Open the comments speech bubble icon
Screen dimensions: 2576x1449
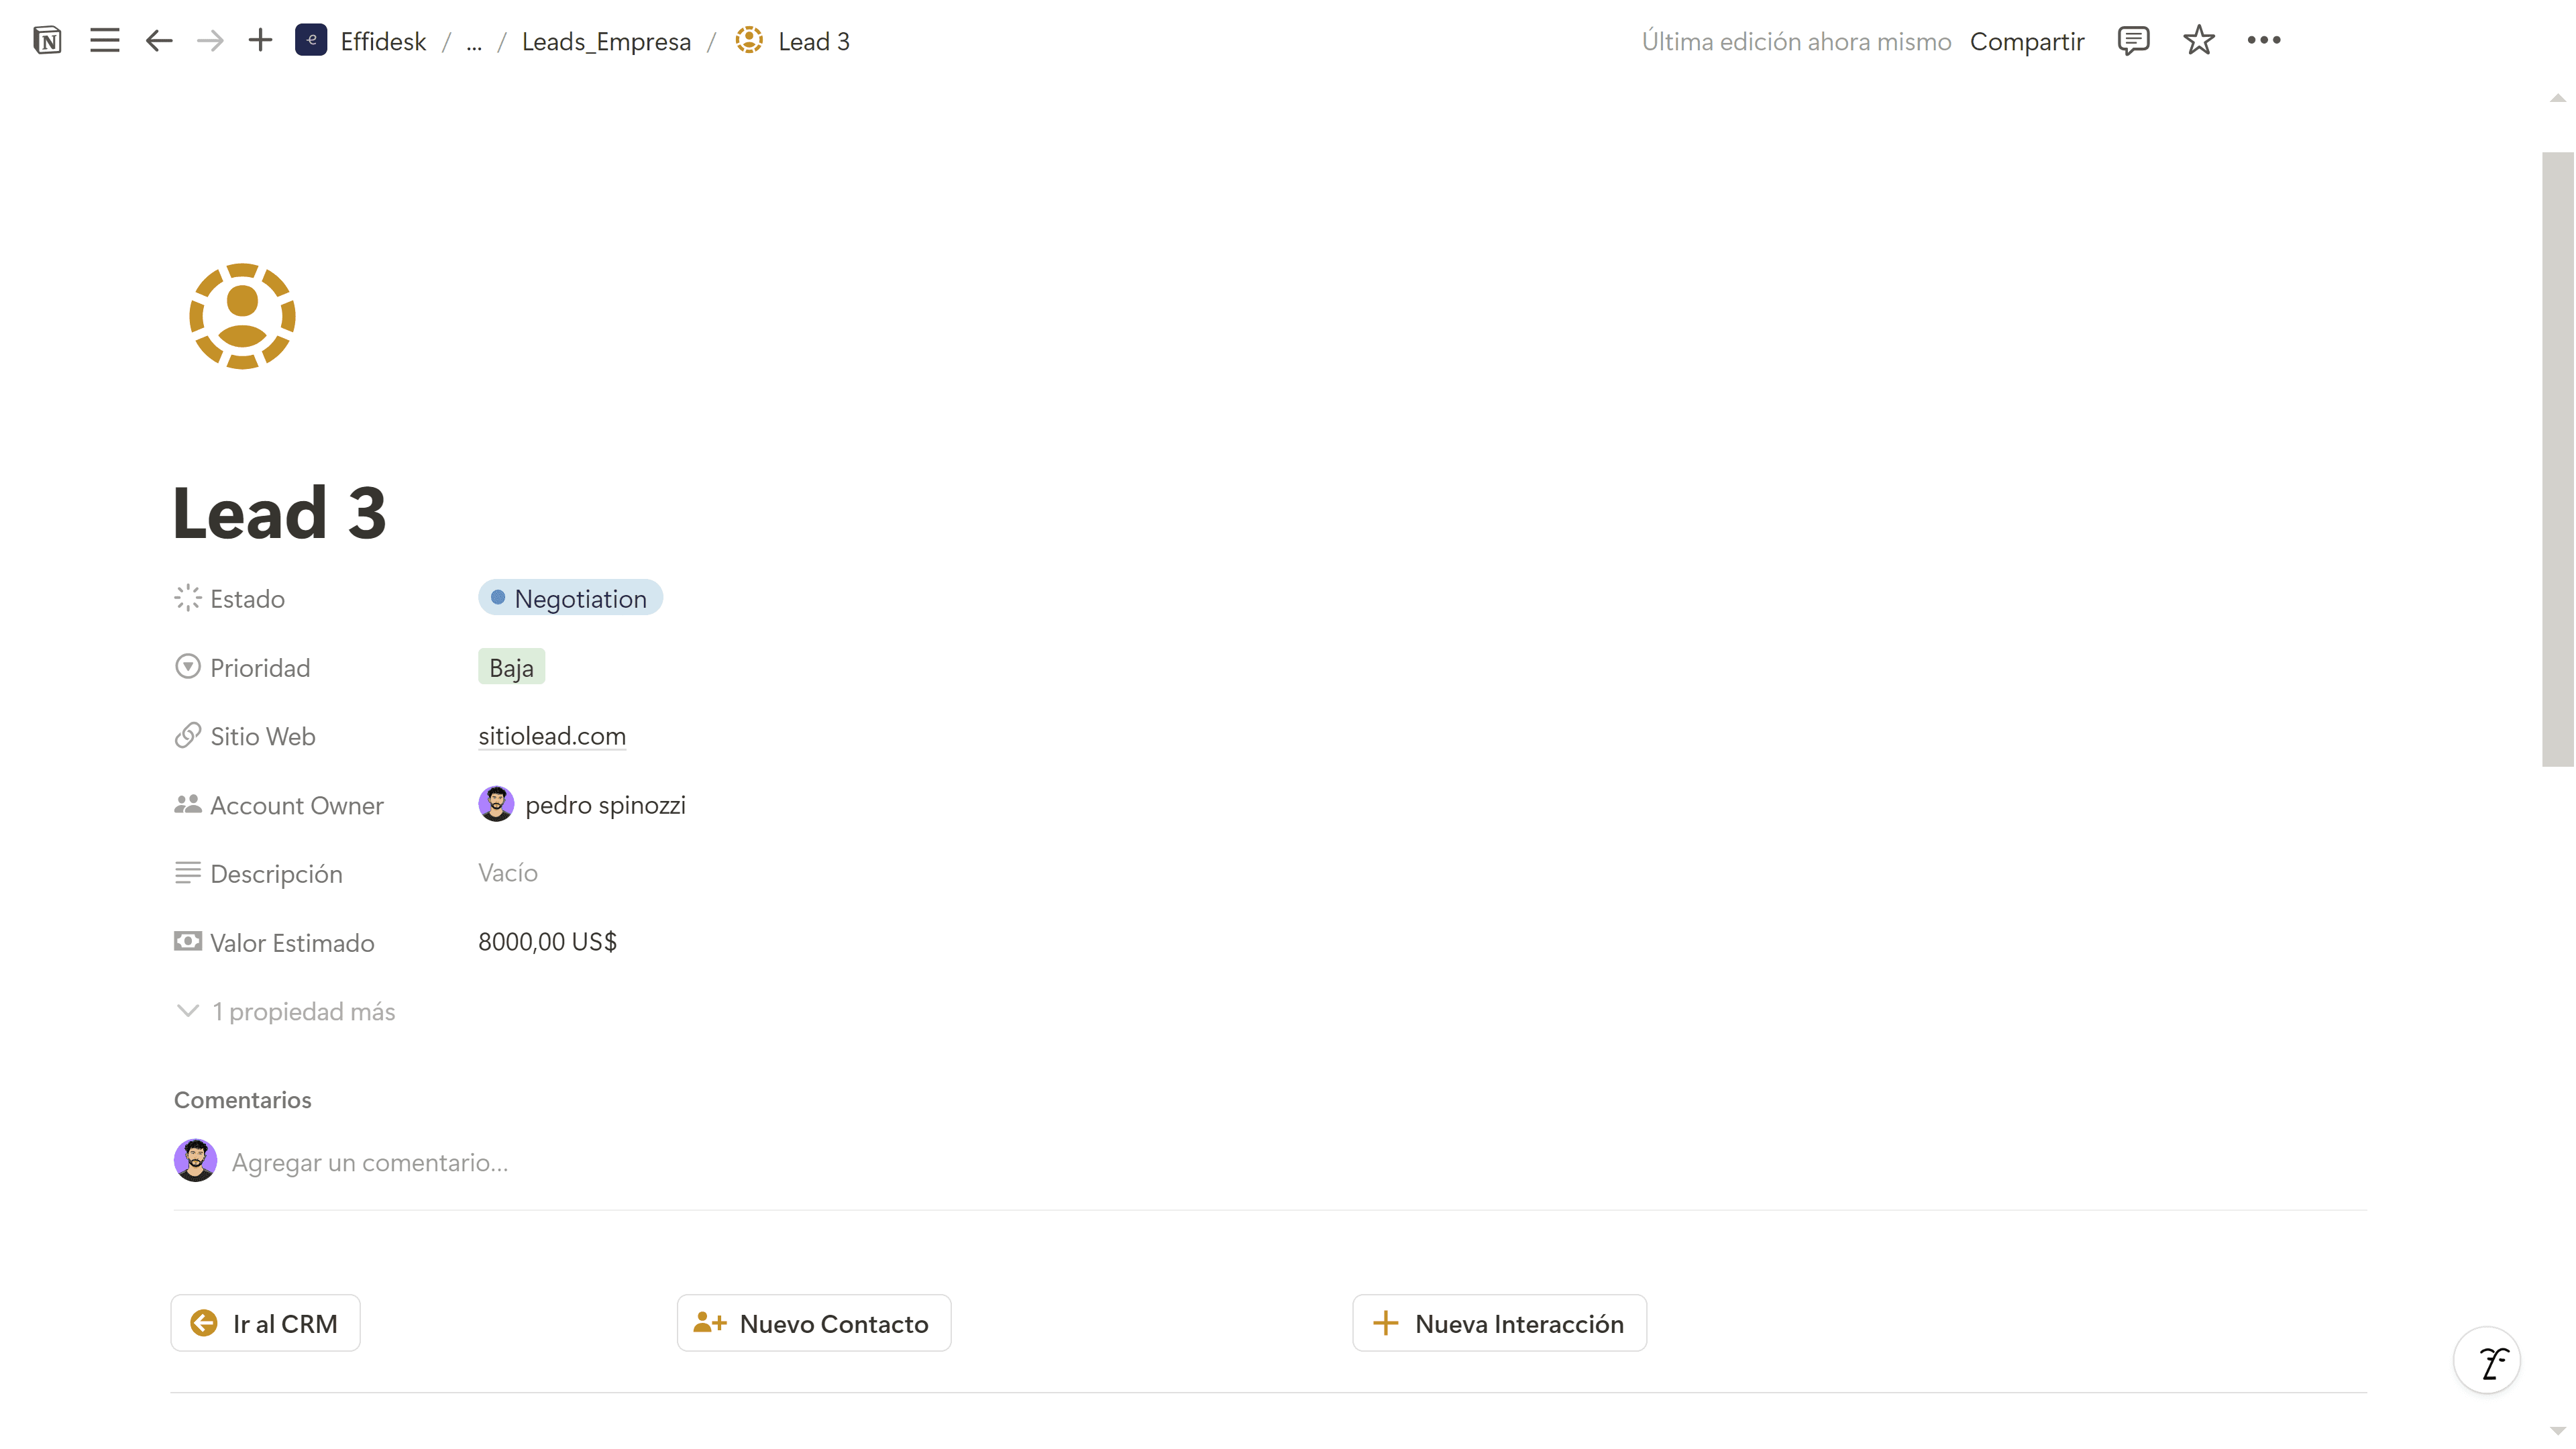tap(2133, 41)
